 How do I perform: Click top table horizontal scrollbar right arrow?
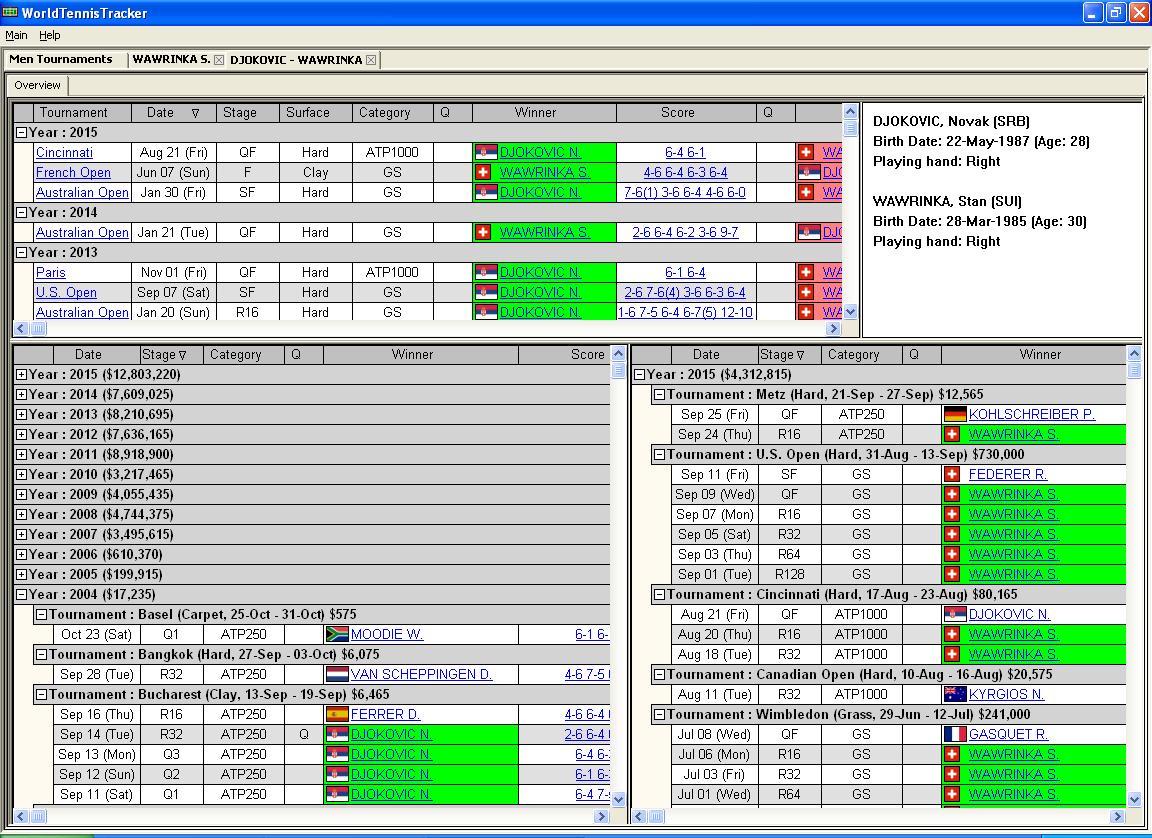(x=833, y=328)
